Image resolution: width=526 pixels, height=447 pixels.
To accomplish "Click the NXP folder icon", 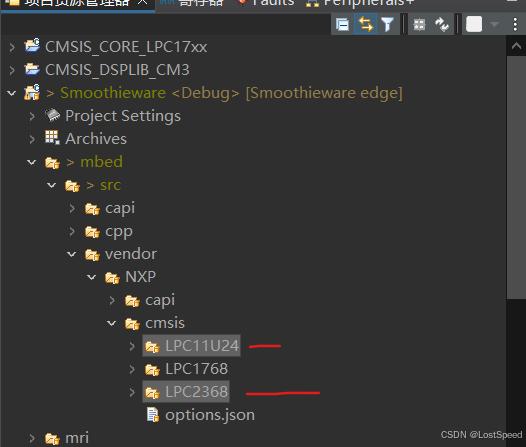I will tap(112, 278).
